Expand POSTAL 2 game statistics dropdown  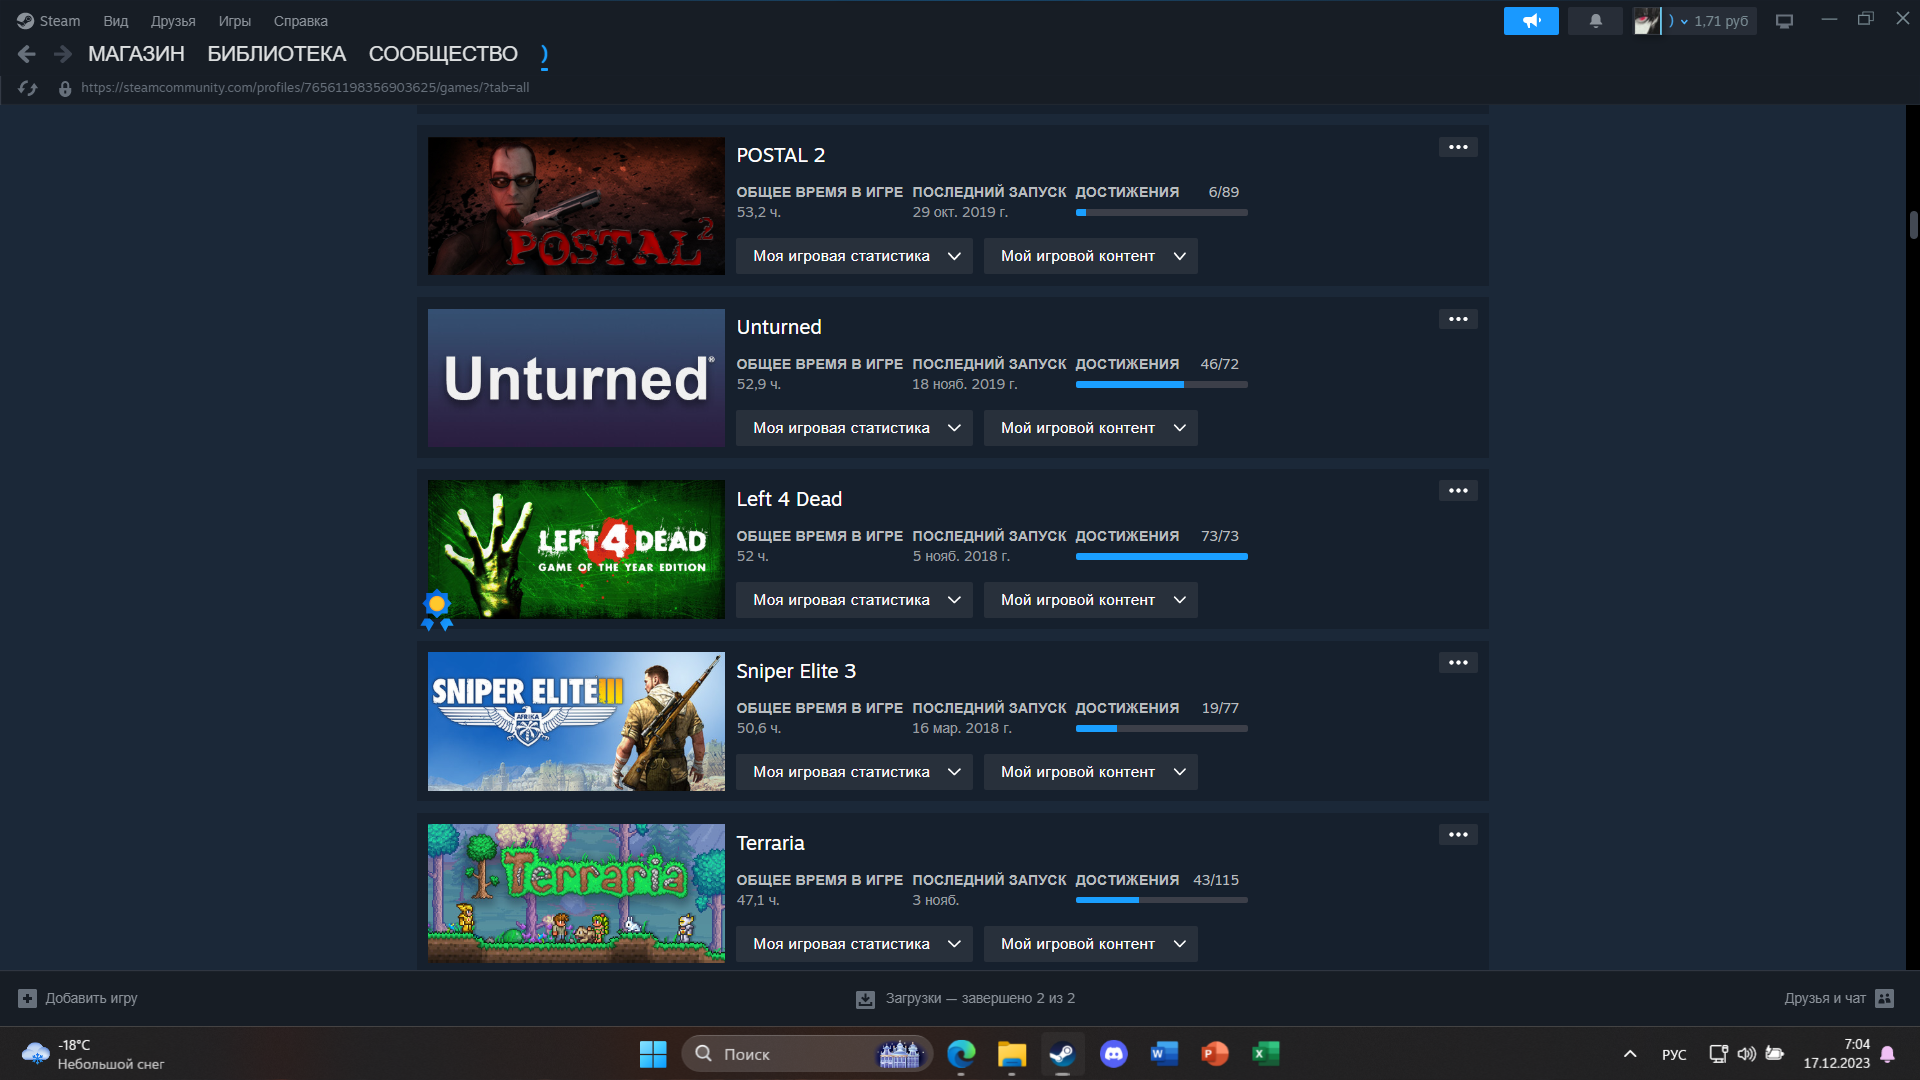[x=854, y=256]
